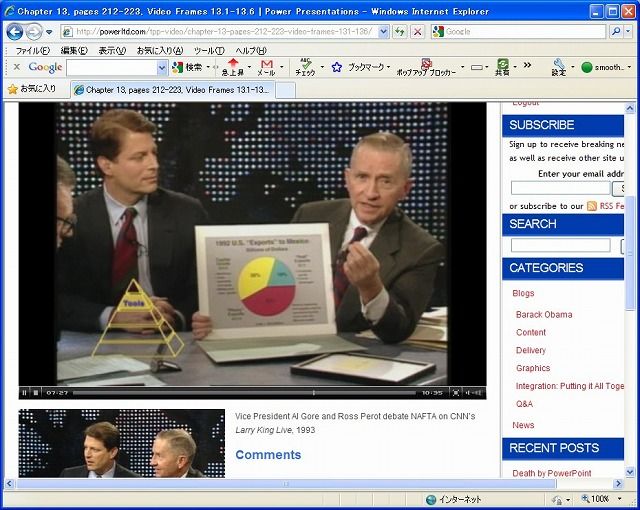Click the green 共有 share icon
Viewport: 640px width, 510px height.
[x=502, y=67]
